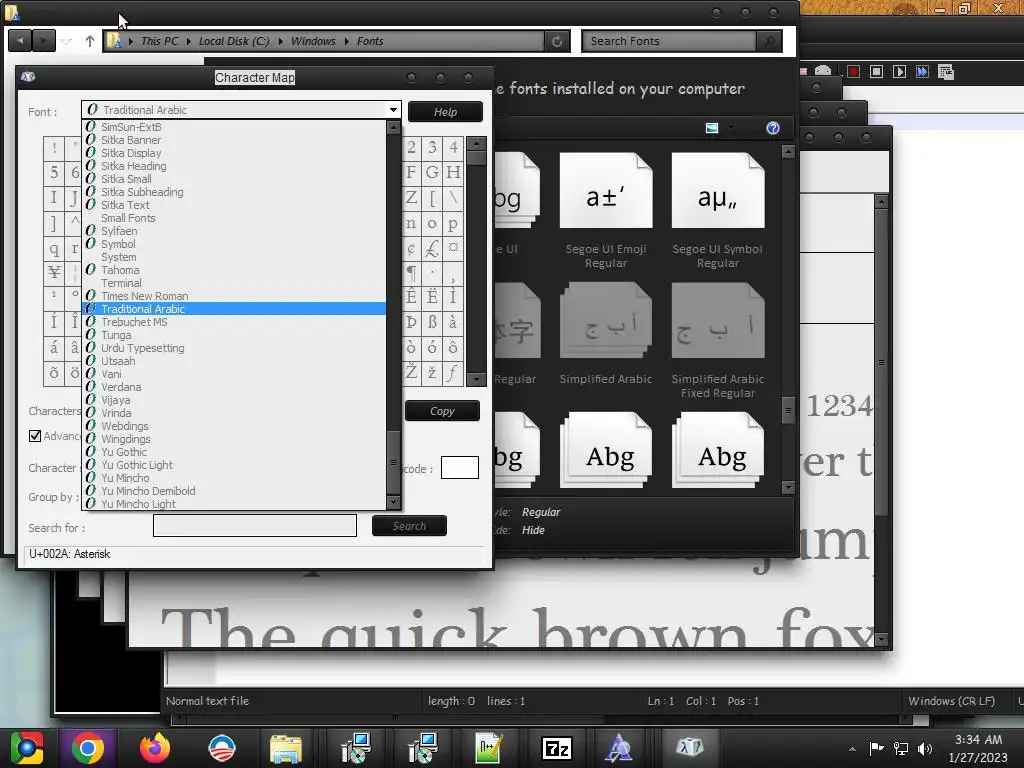The image size is (1024, 768).
Task: Click Start button on taskbar
Action: 27,748
